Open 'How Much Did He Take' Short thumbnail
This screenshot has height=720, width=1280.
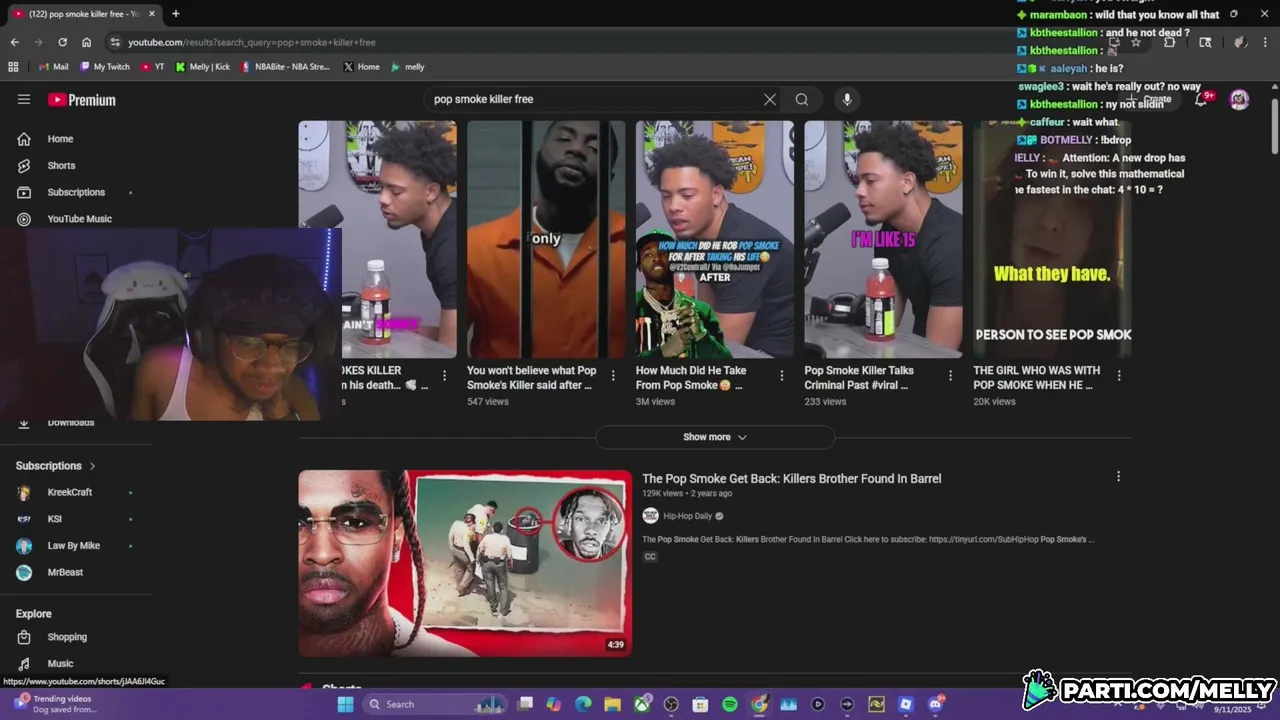pyautogui.click(x=715, y=239)
